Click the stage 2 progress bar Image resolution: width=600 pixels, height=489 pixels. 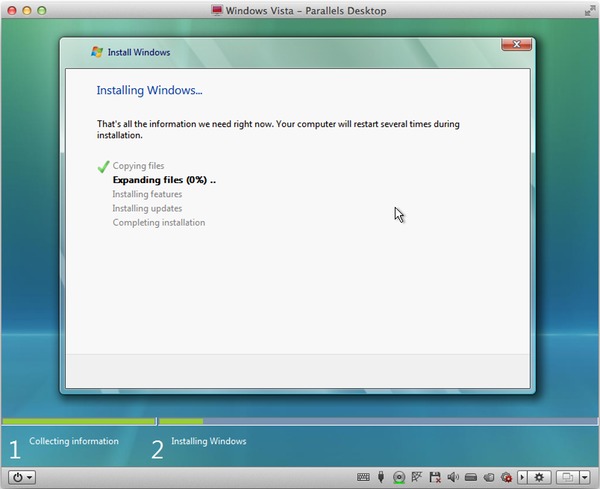click(377, 421)
